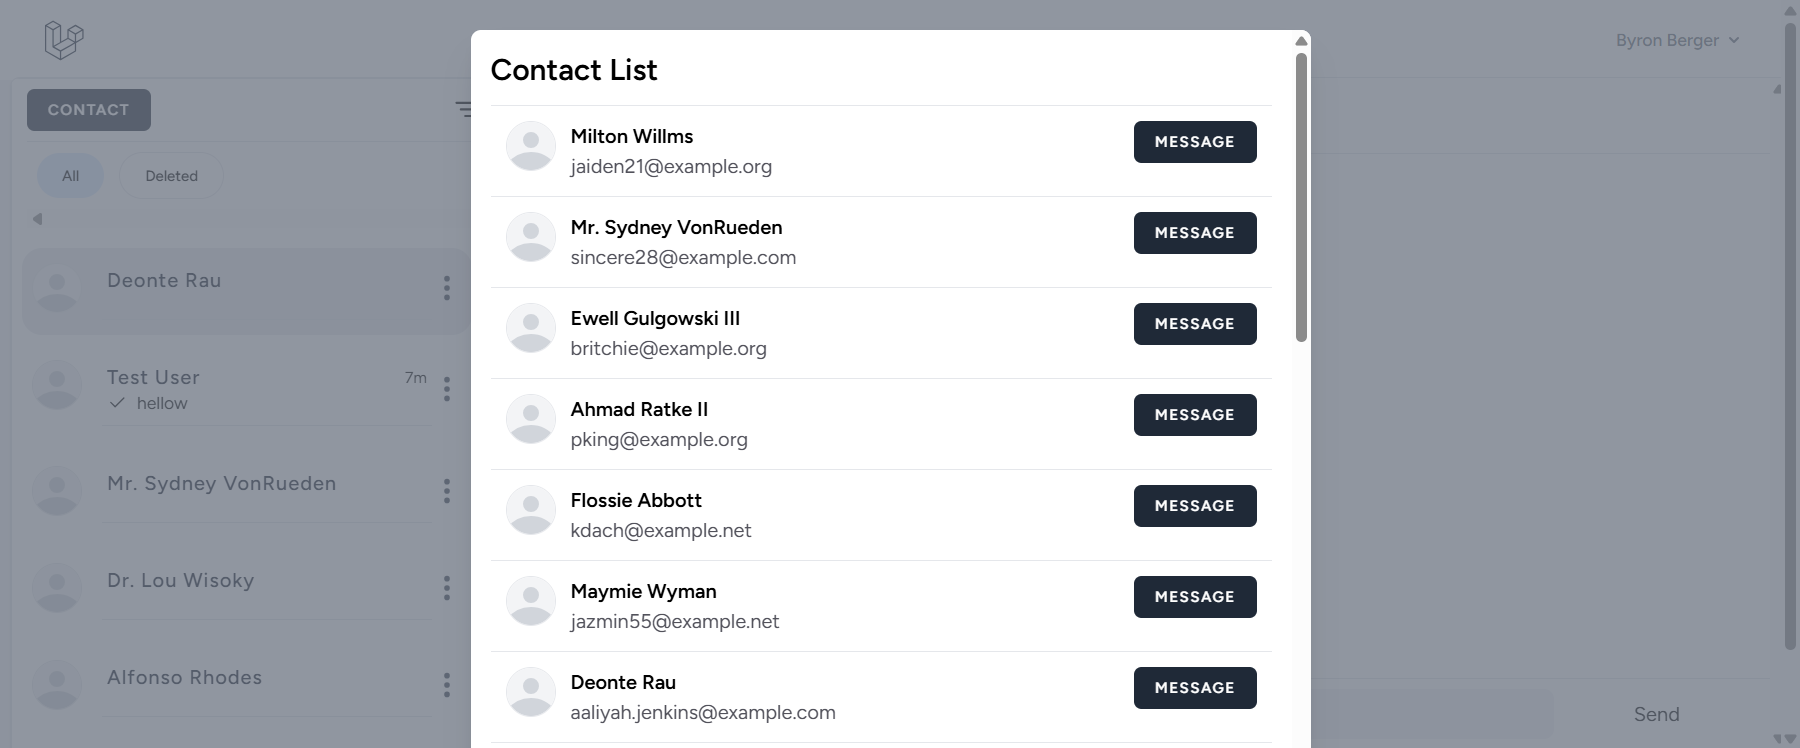The height and width of the screenshot is (748, 1800).
Task: Switch to the Deleted filter tab
Action: point(171,176)
